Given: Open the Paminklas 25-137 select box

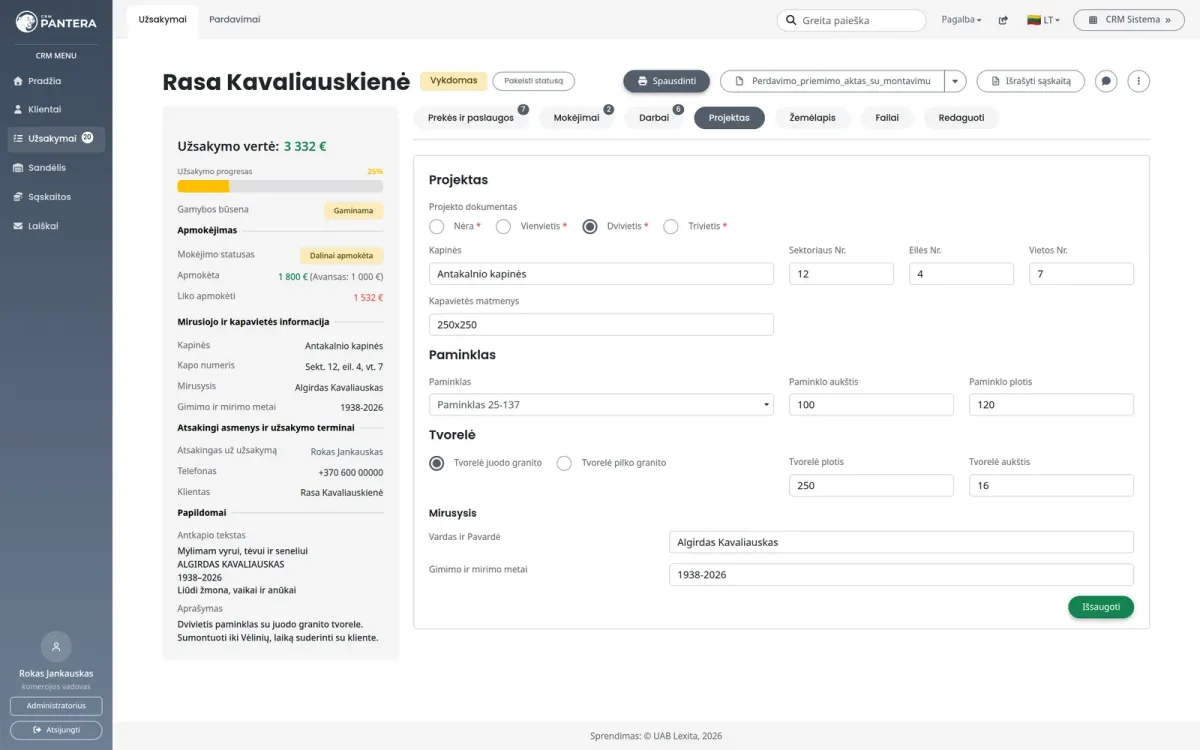Looking at the screenshot, I should (601, 405).
